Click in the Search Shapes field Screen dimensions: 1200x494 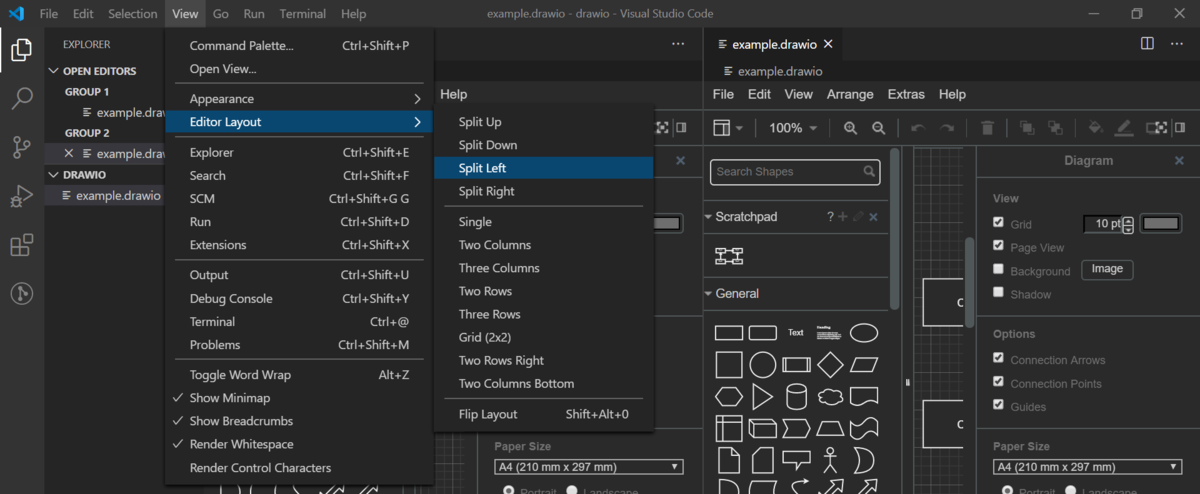(x=795, y=172)
